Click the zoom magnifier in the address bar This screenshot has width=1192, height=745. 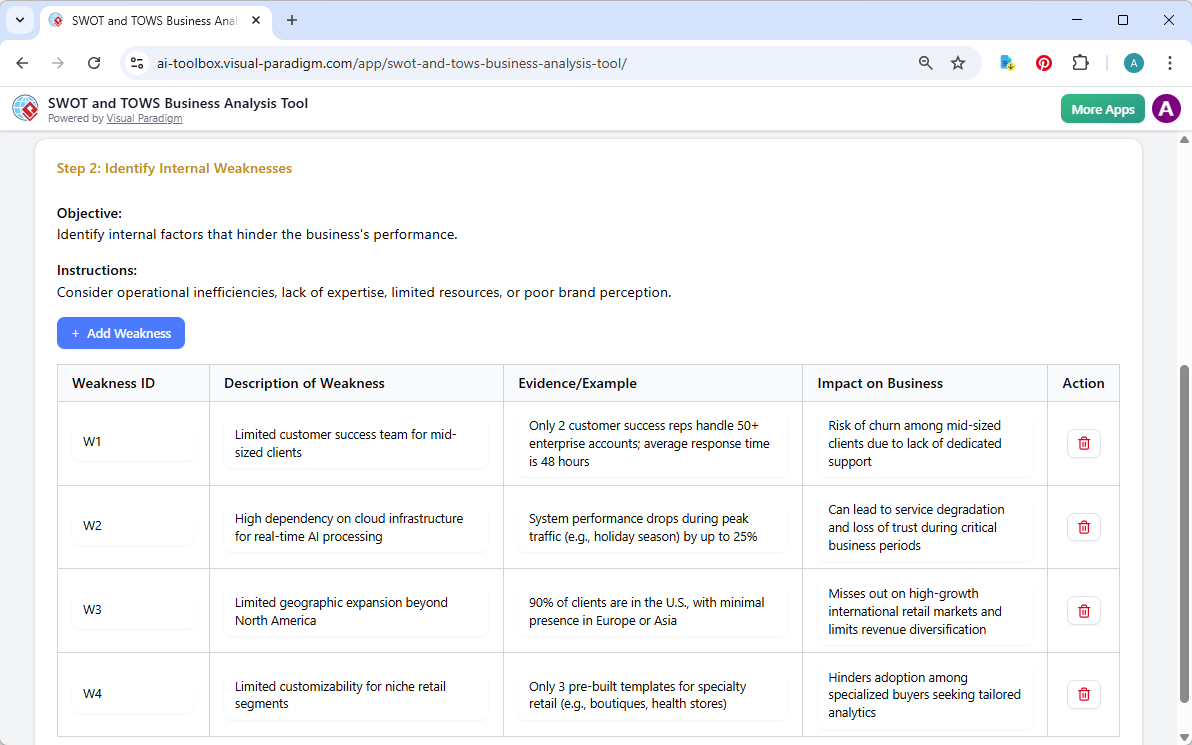coord(925,62)
